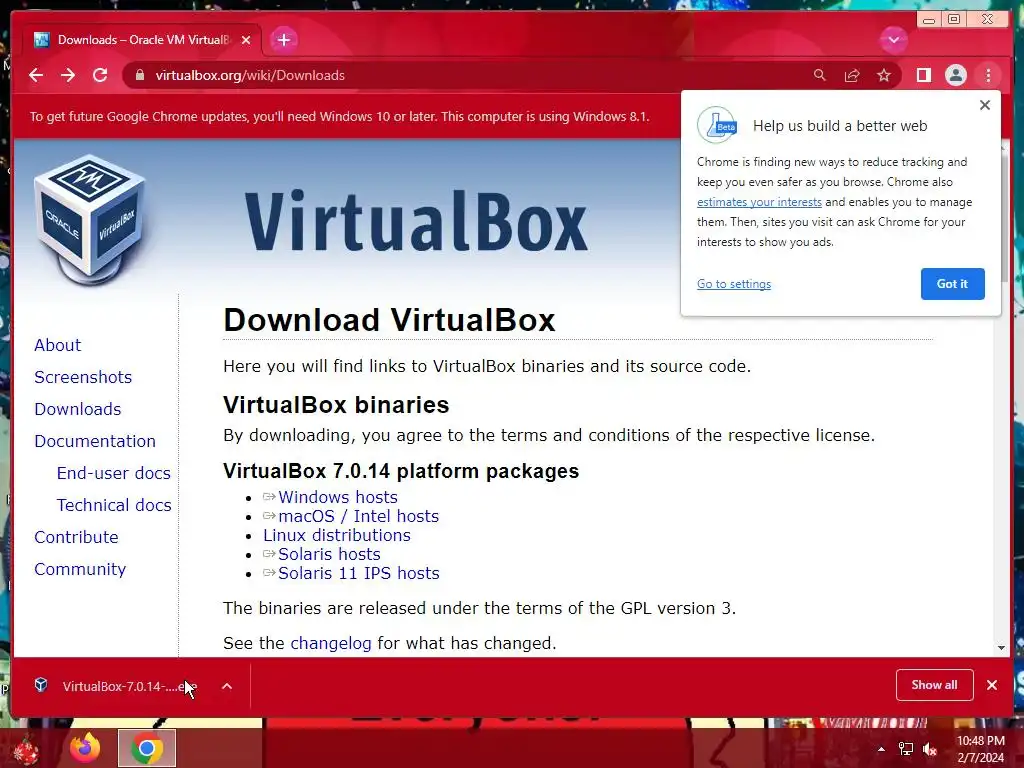Select the Downloads – Oracle VM VirtualBox tab
The height and width of the screenshot is (768, 1024).
click(x=142, y=40)
